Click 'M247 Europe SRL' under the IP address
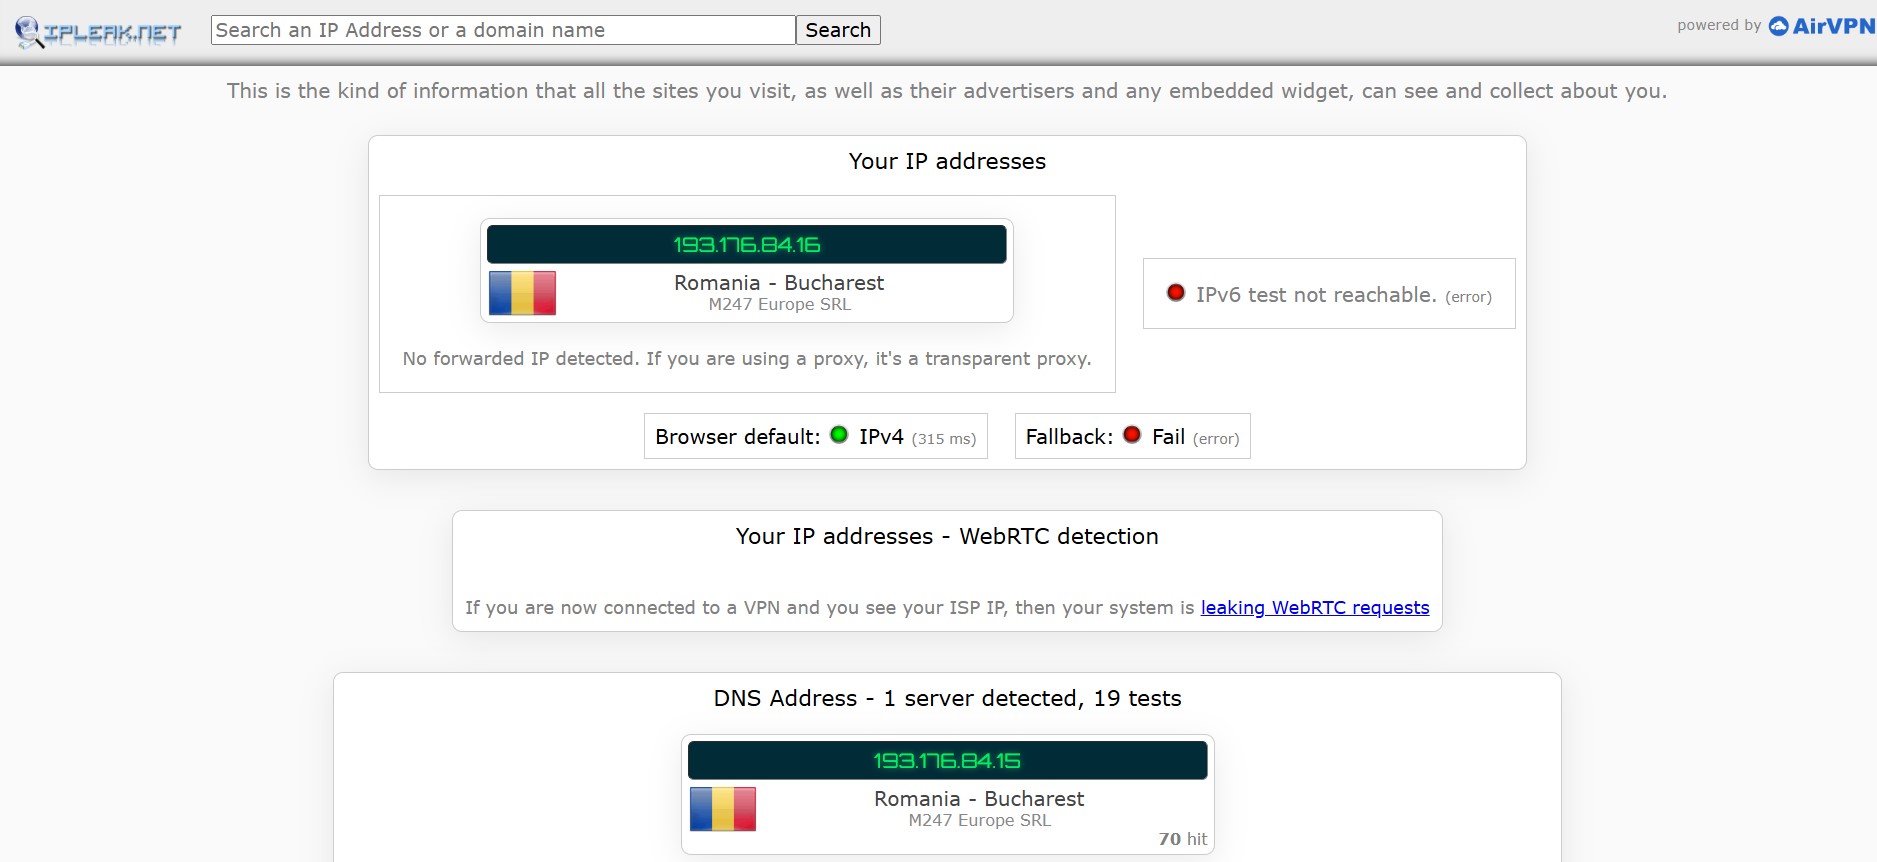 coord(780,305)
